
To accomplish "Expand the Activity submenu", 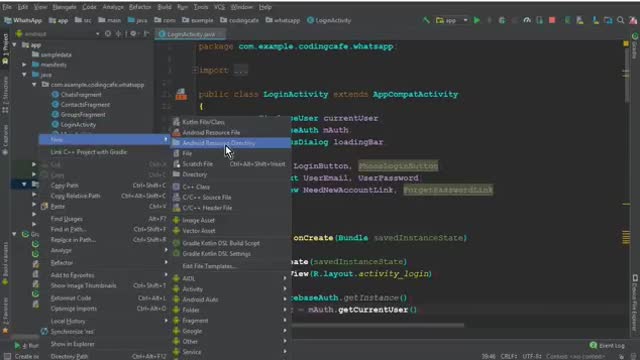I will pyautogui.click(x=231, y=289).
